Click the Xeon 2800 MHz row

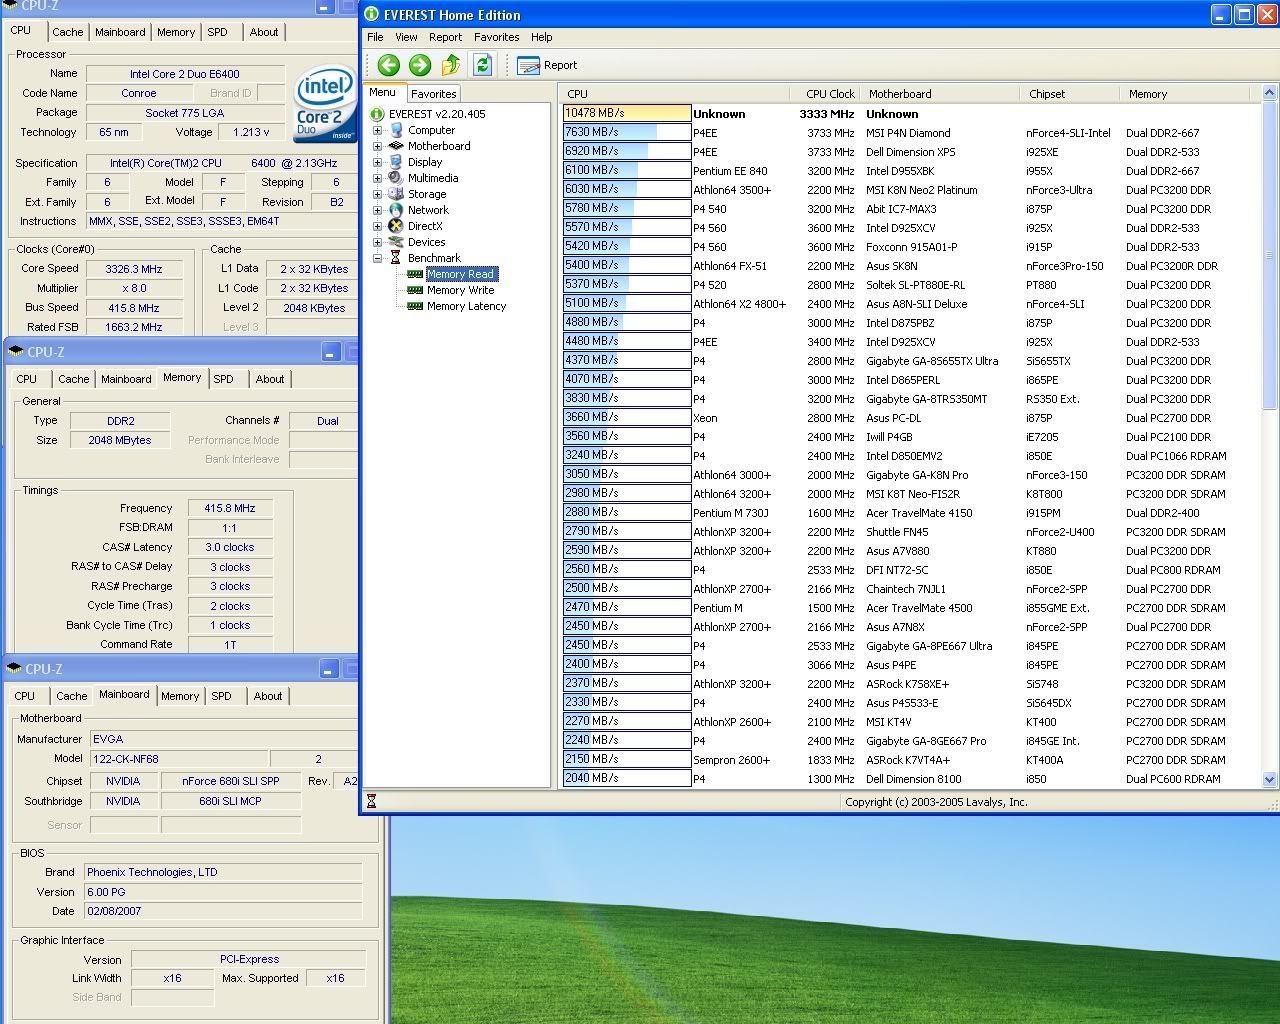(x=910, y=418)
